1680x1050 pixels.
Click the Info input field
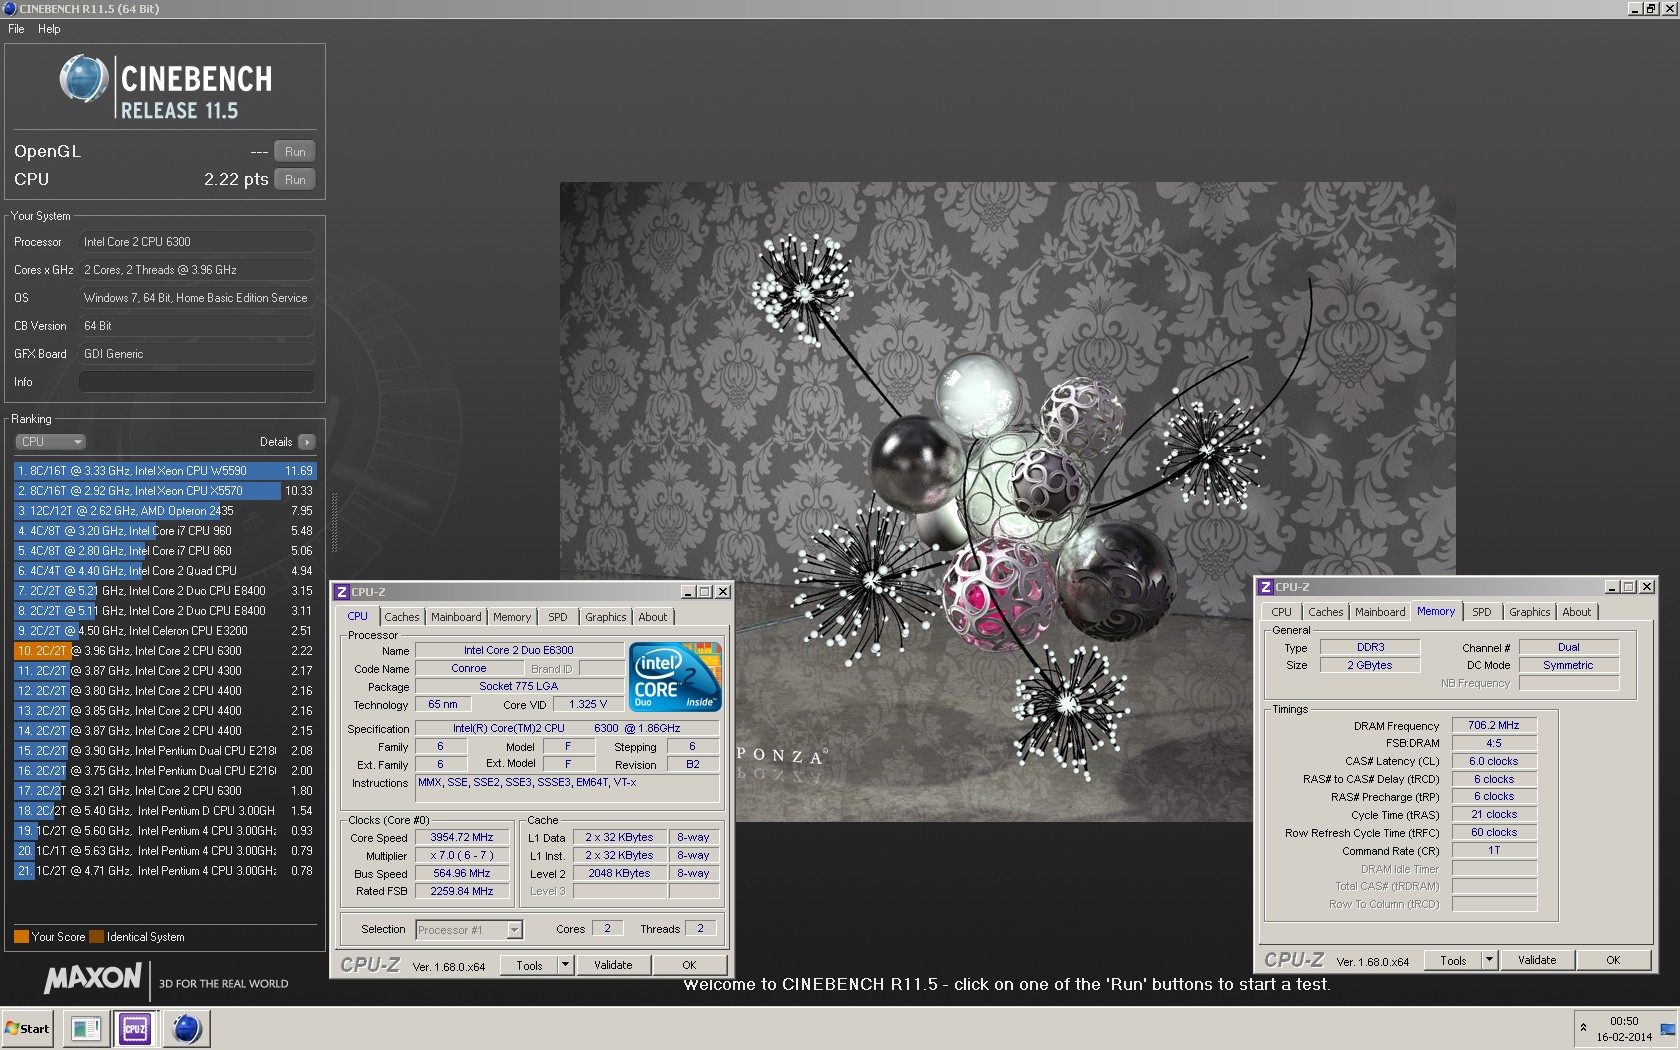(196, 382)
